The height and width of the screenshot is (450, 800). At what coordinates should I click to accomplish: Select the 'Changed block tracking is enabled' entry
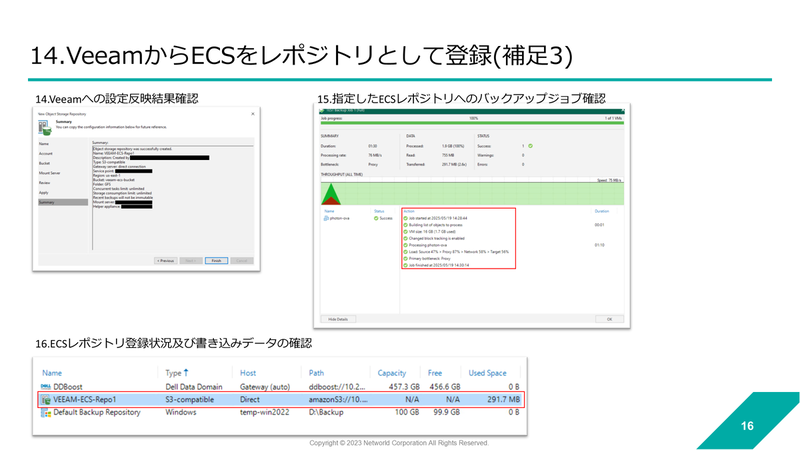pos(437,238)
